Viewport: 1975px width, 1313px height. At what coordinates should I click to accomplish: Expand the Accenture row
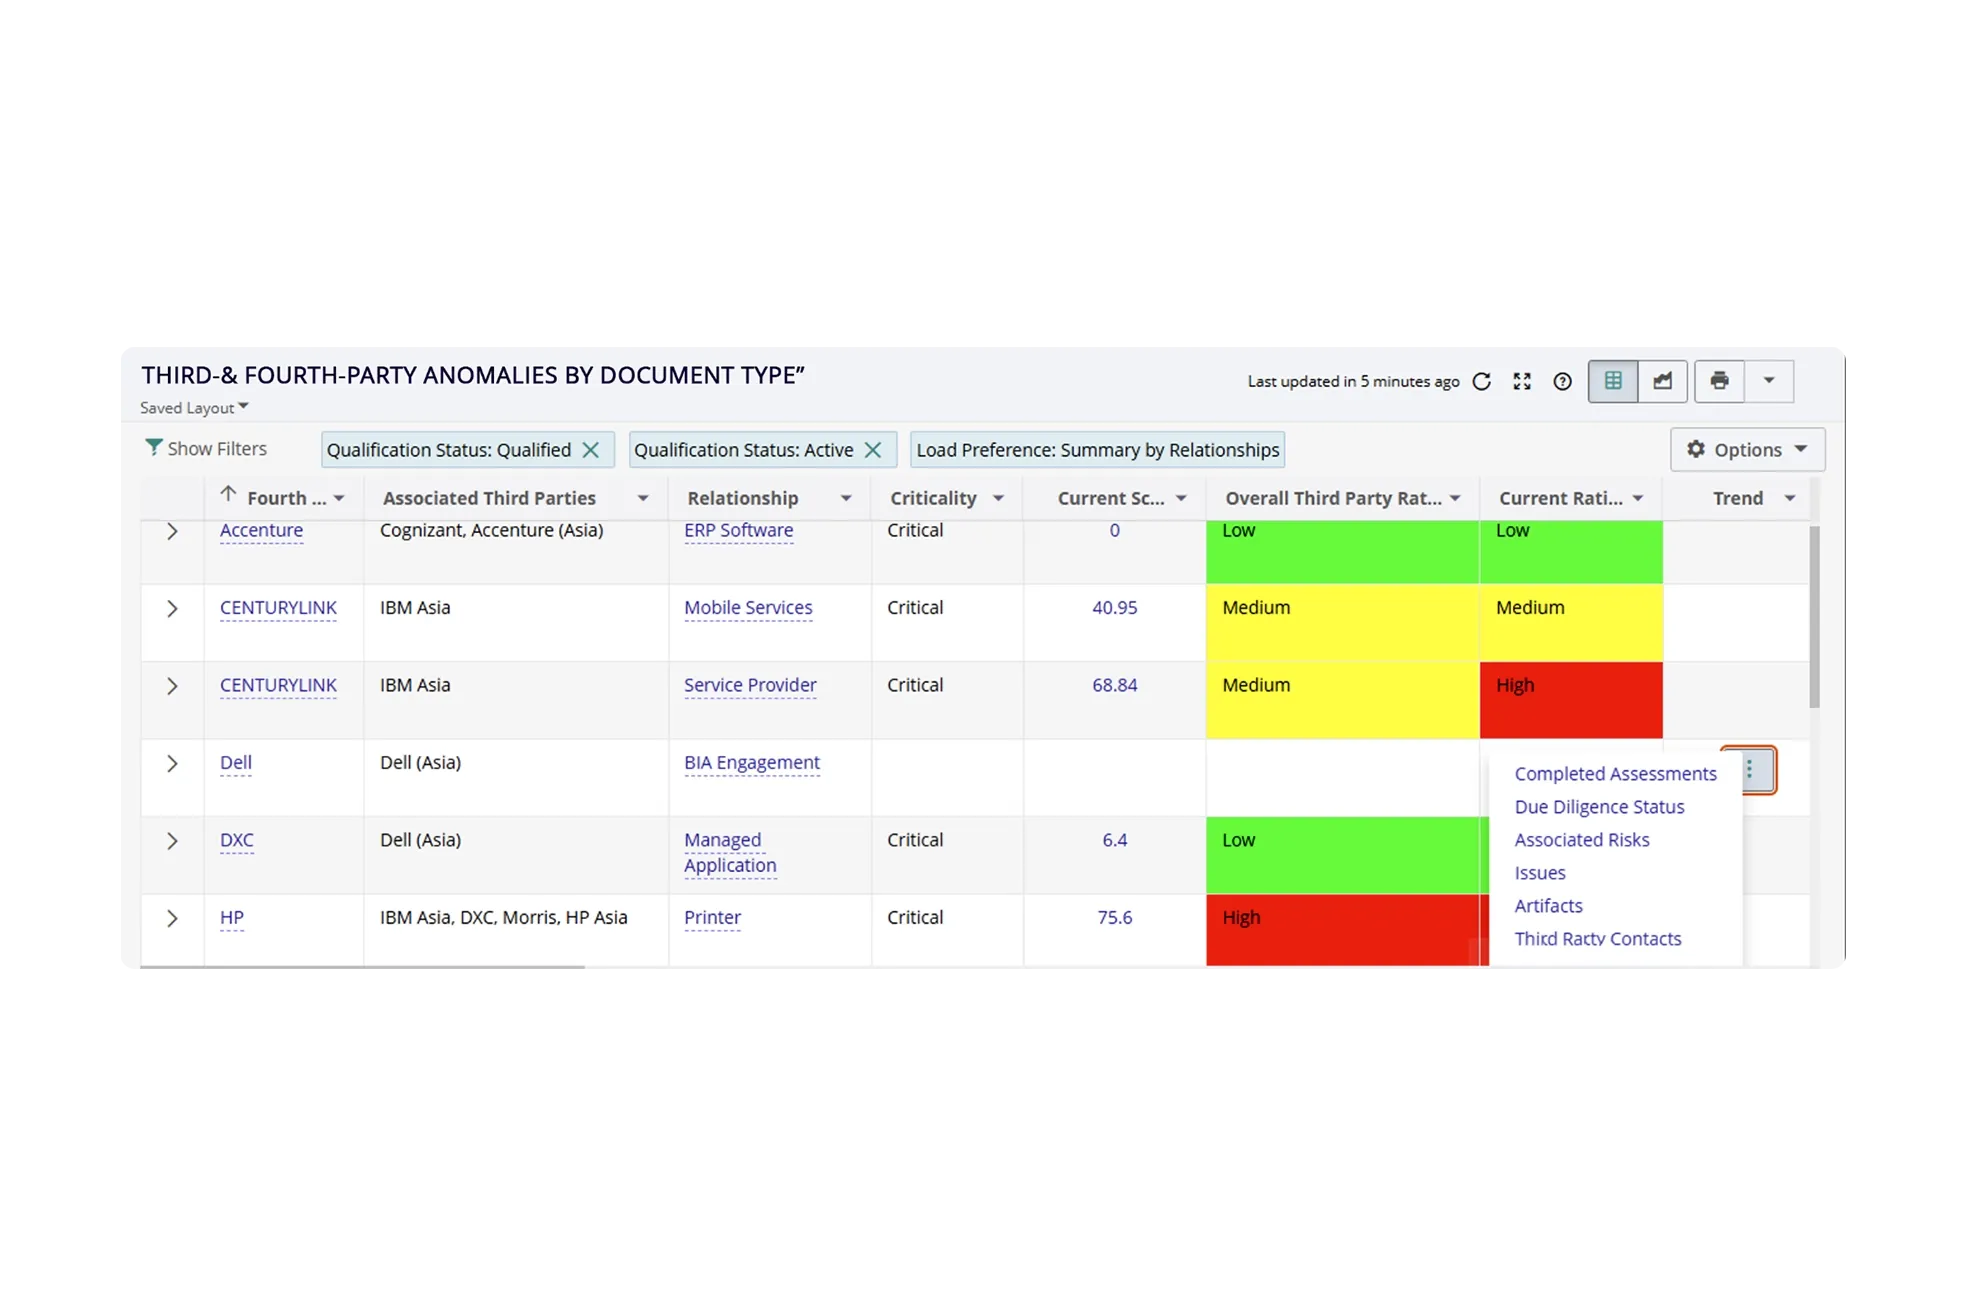click(172, 531)
